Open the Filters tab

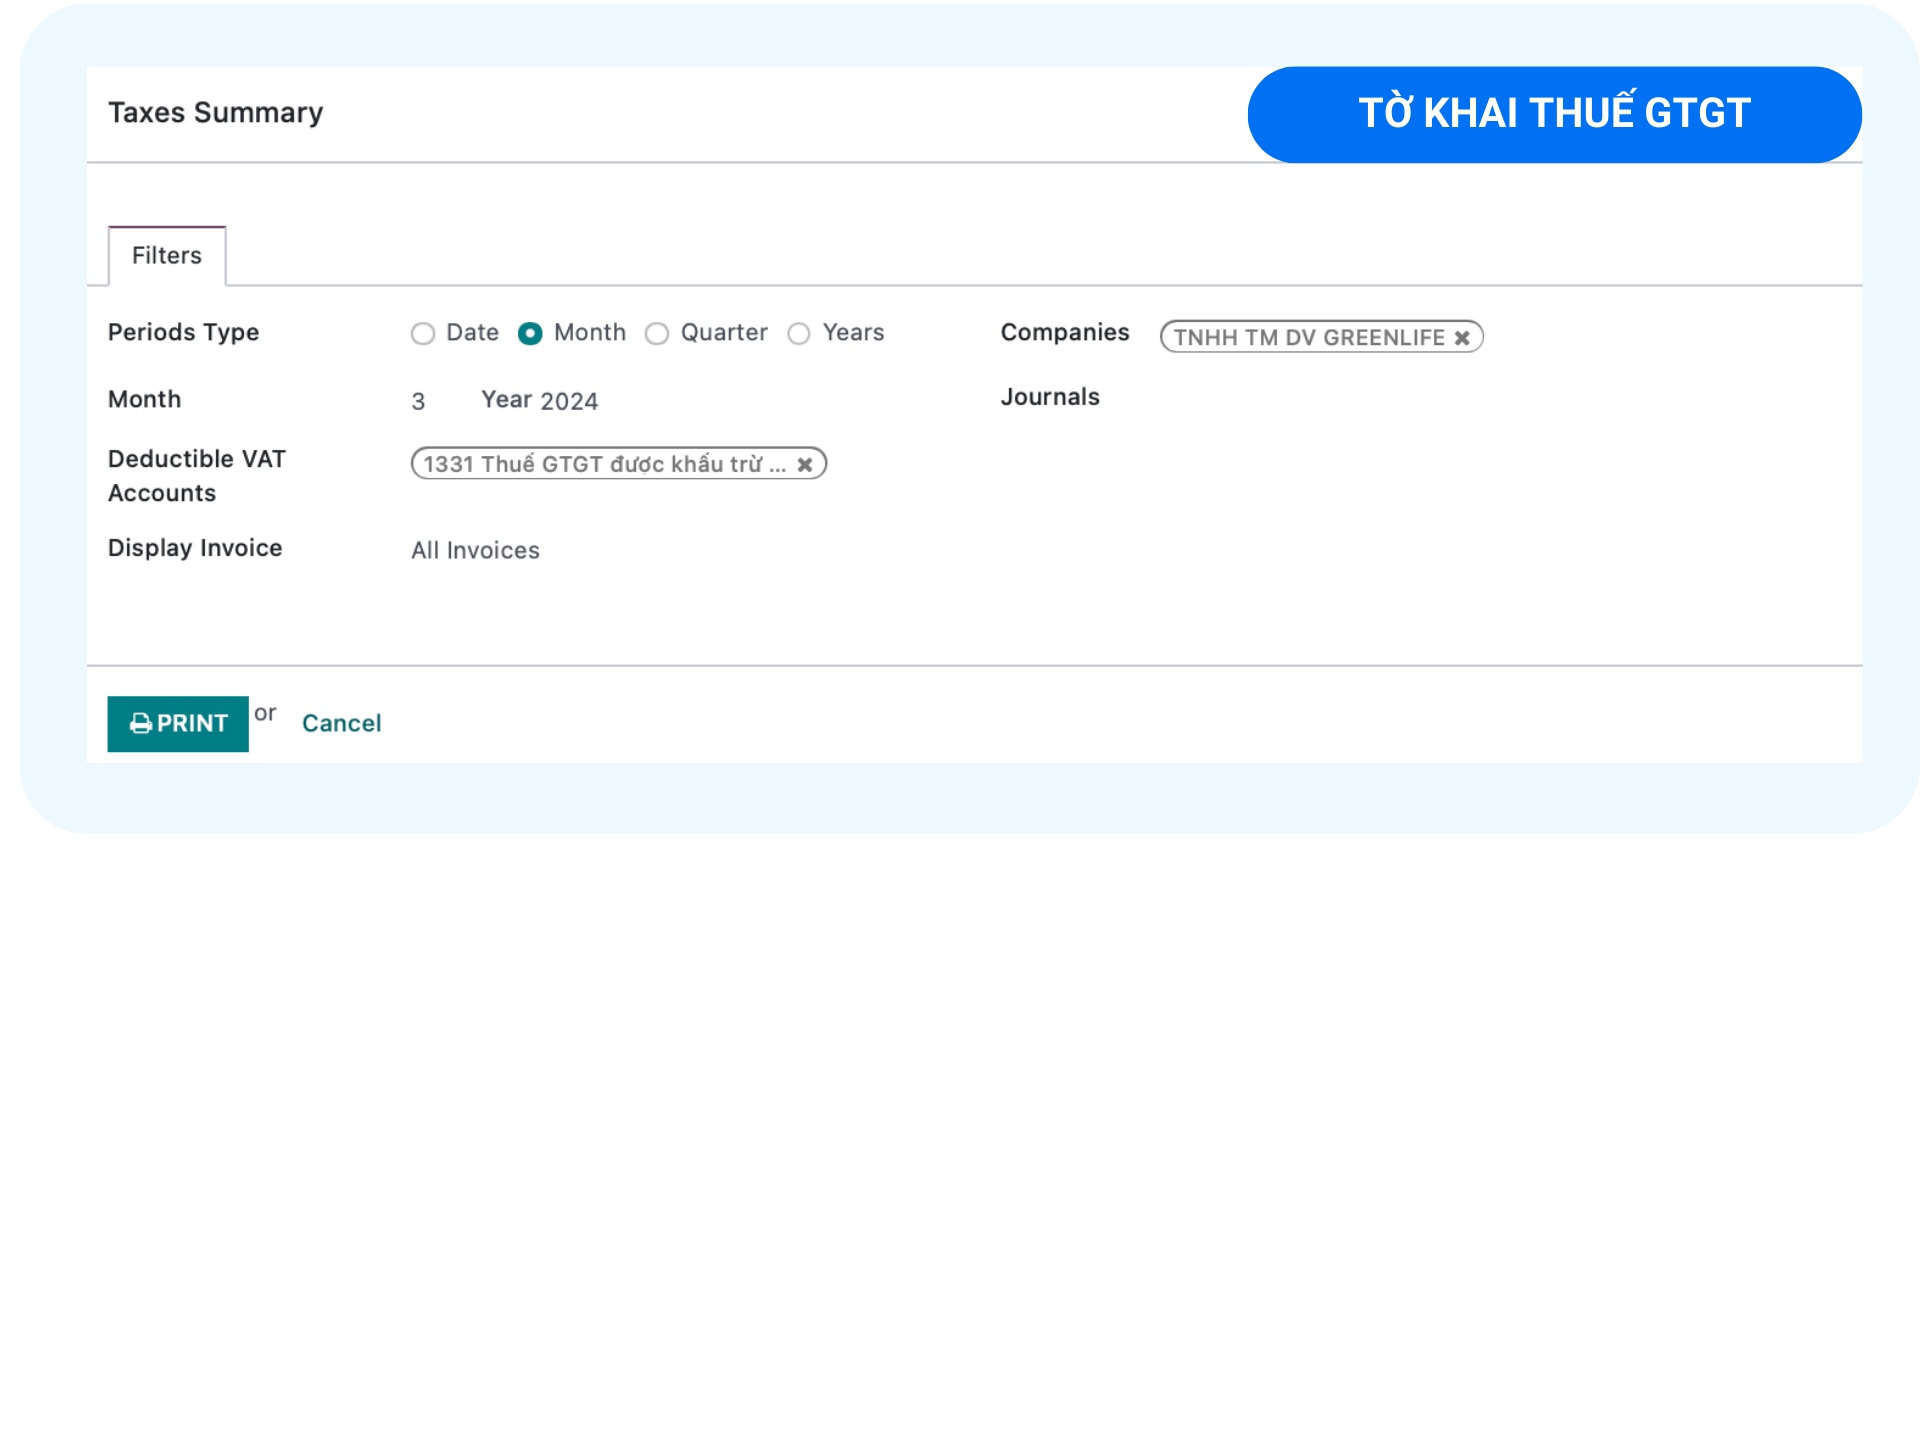point(167,256)
